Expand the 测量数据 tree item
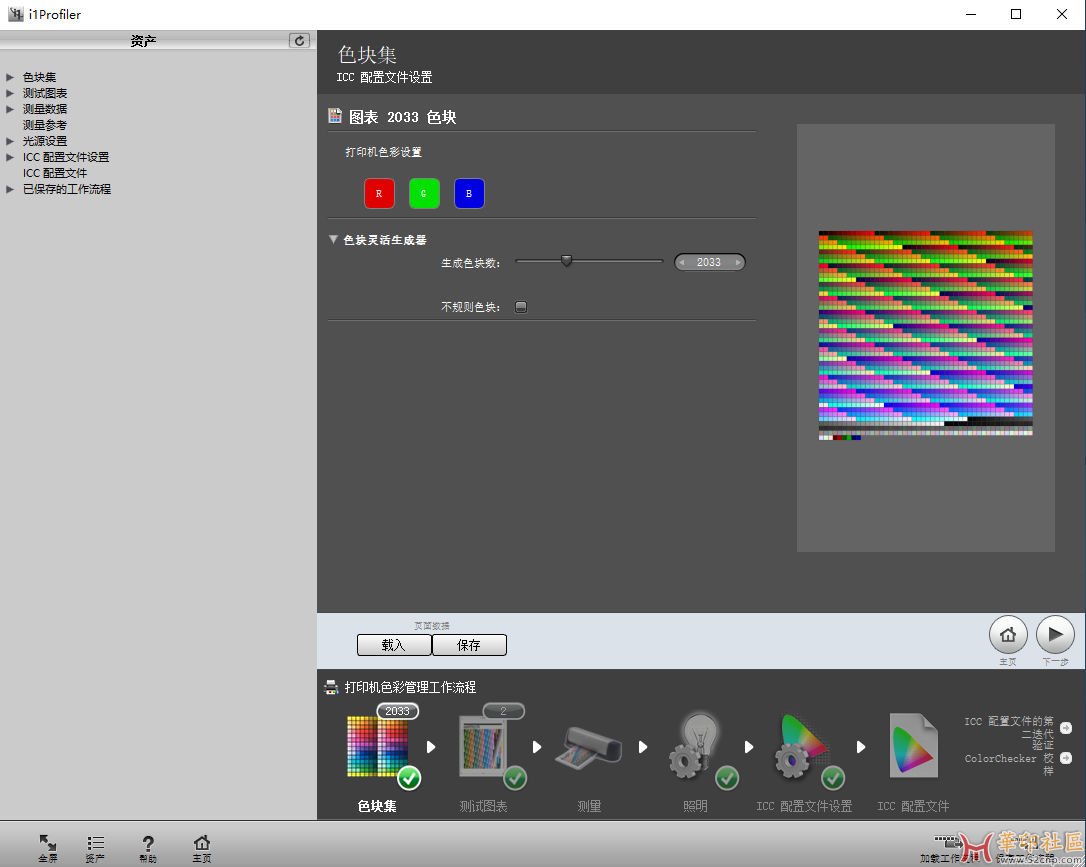The image size is (1086, 867). click(x=10, y=109)
